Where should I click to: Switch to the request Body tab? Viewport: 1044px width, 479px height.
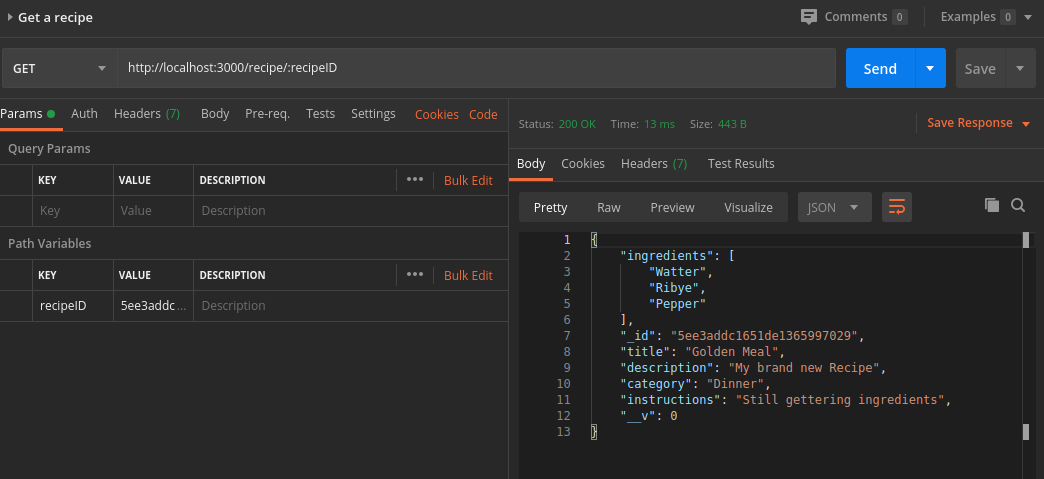click(x=215, y=114)
